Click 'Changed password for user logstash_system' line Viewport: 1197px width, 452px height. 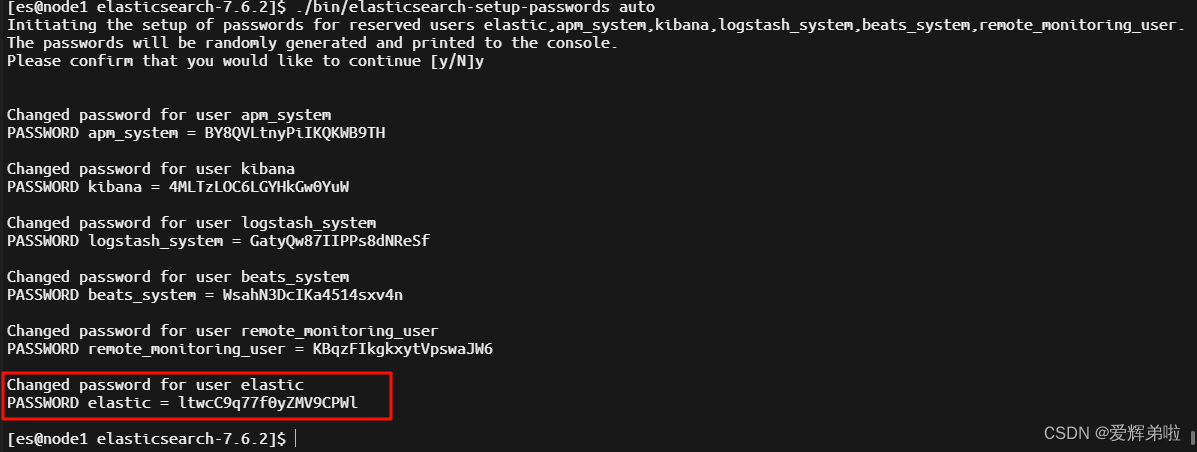pos(191,223)
